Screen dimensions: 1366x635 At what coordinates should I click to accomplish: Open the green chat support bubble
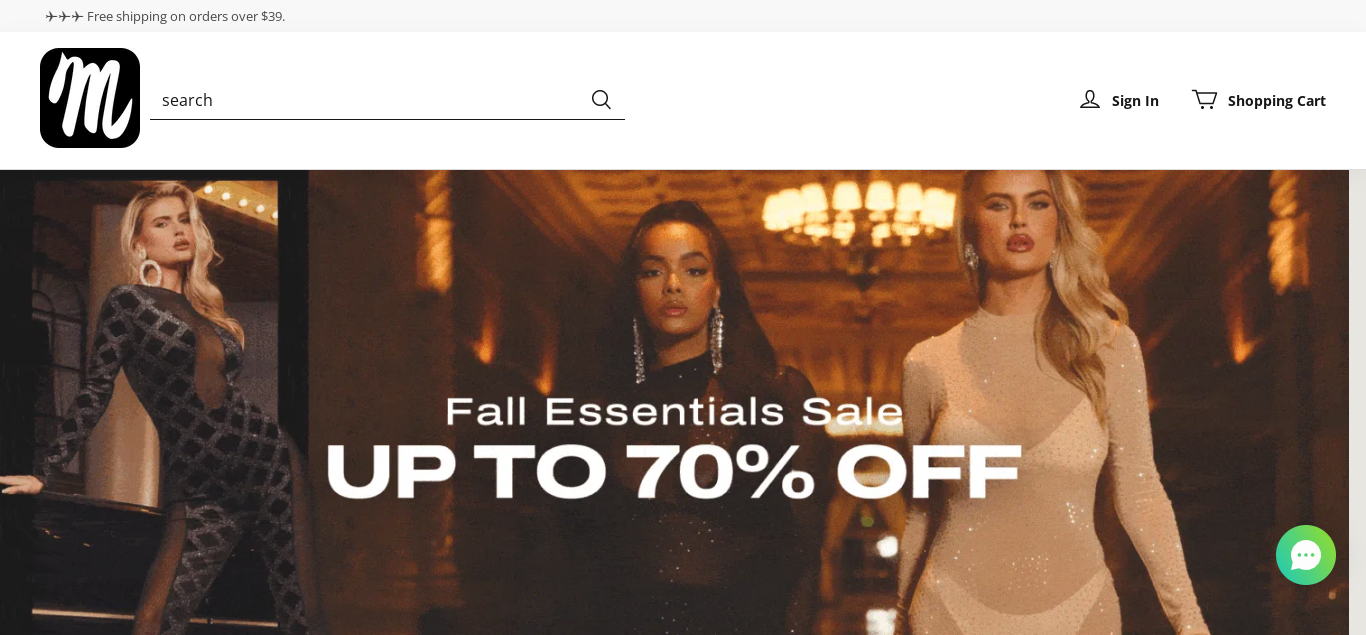pos(1305,555)
